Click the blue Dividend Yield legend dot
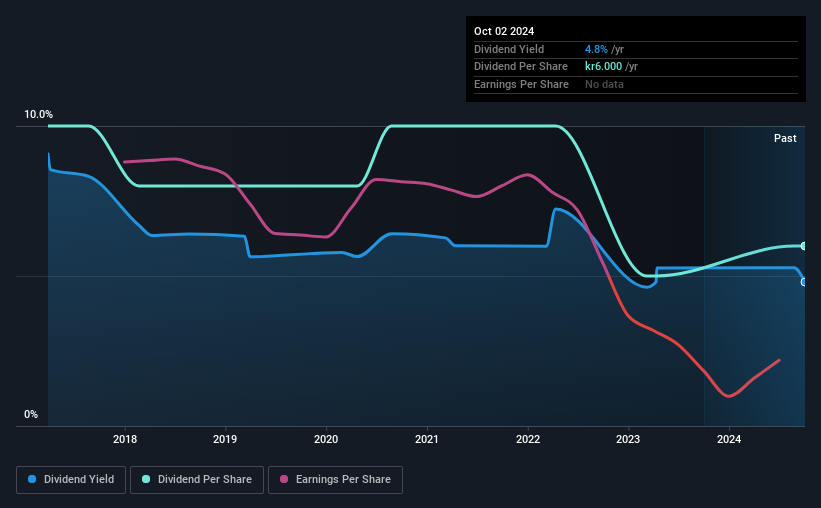The width and height of the screenshot is (821, 508). [32, 479]
